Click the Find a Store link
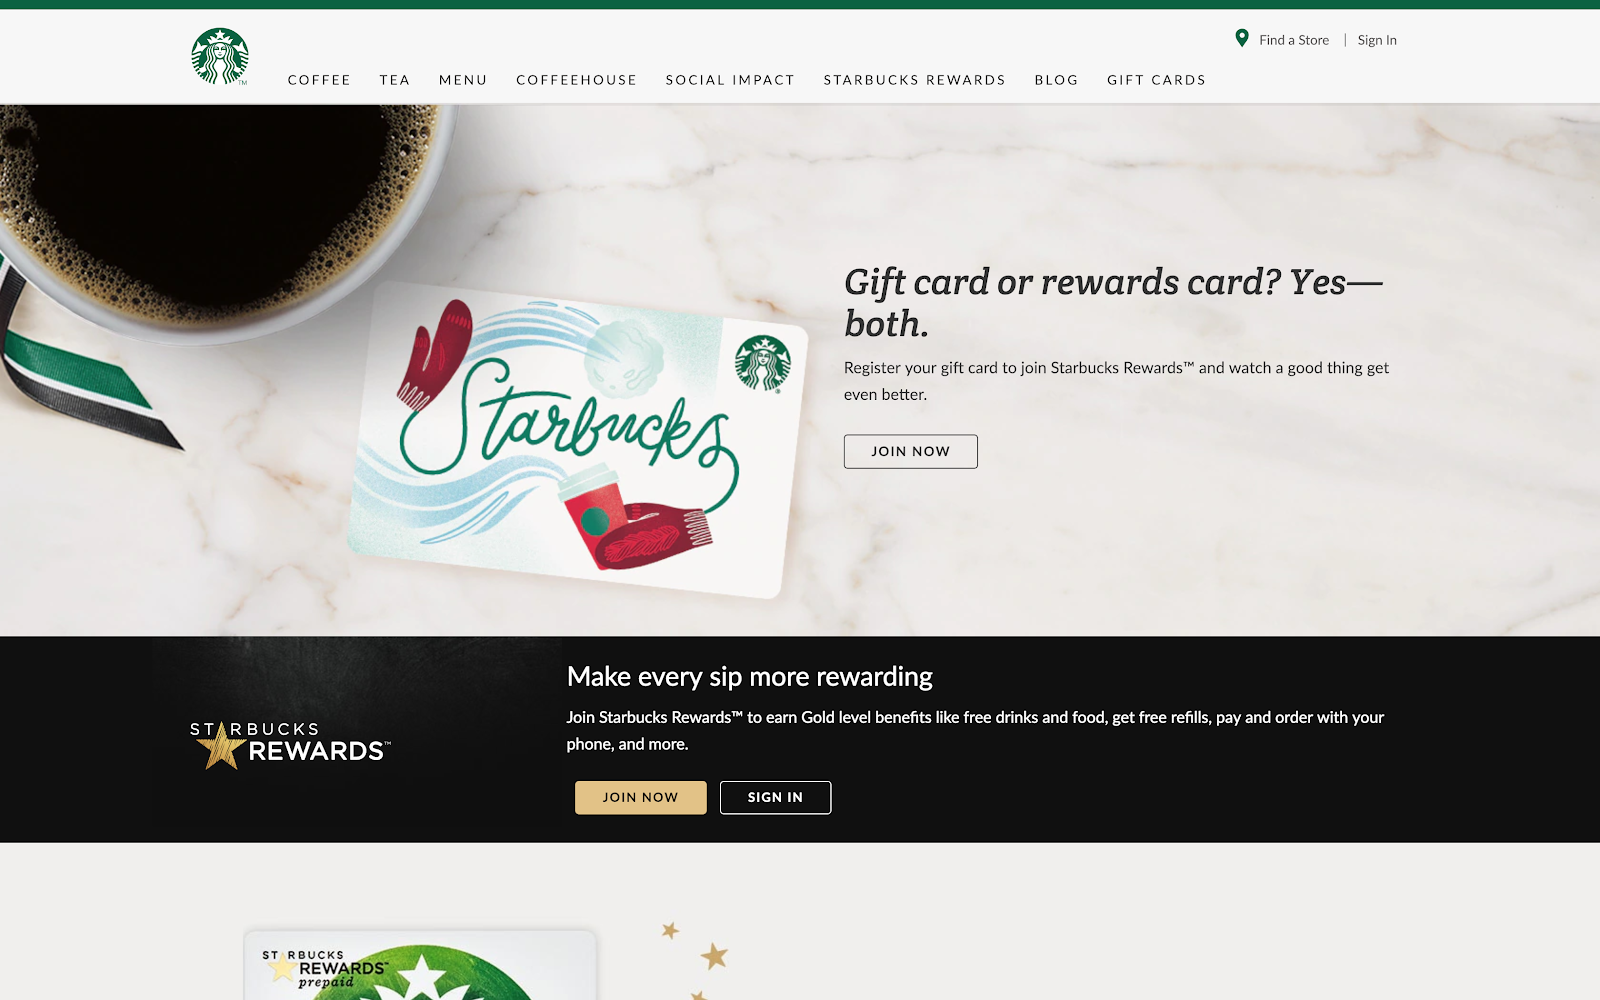This screenshot has height=1000, width=1600. [x=1294, y=40]
